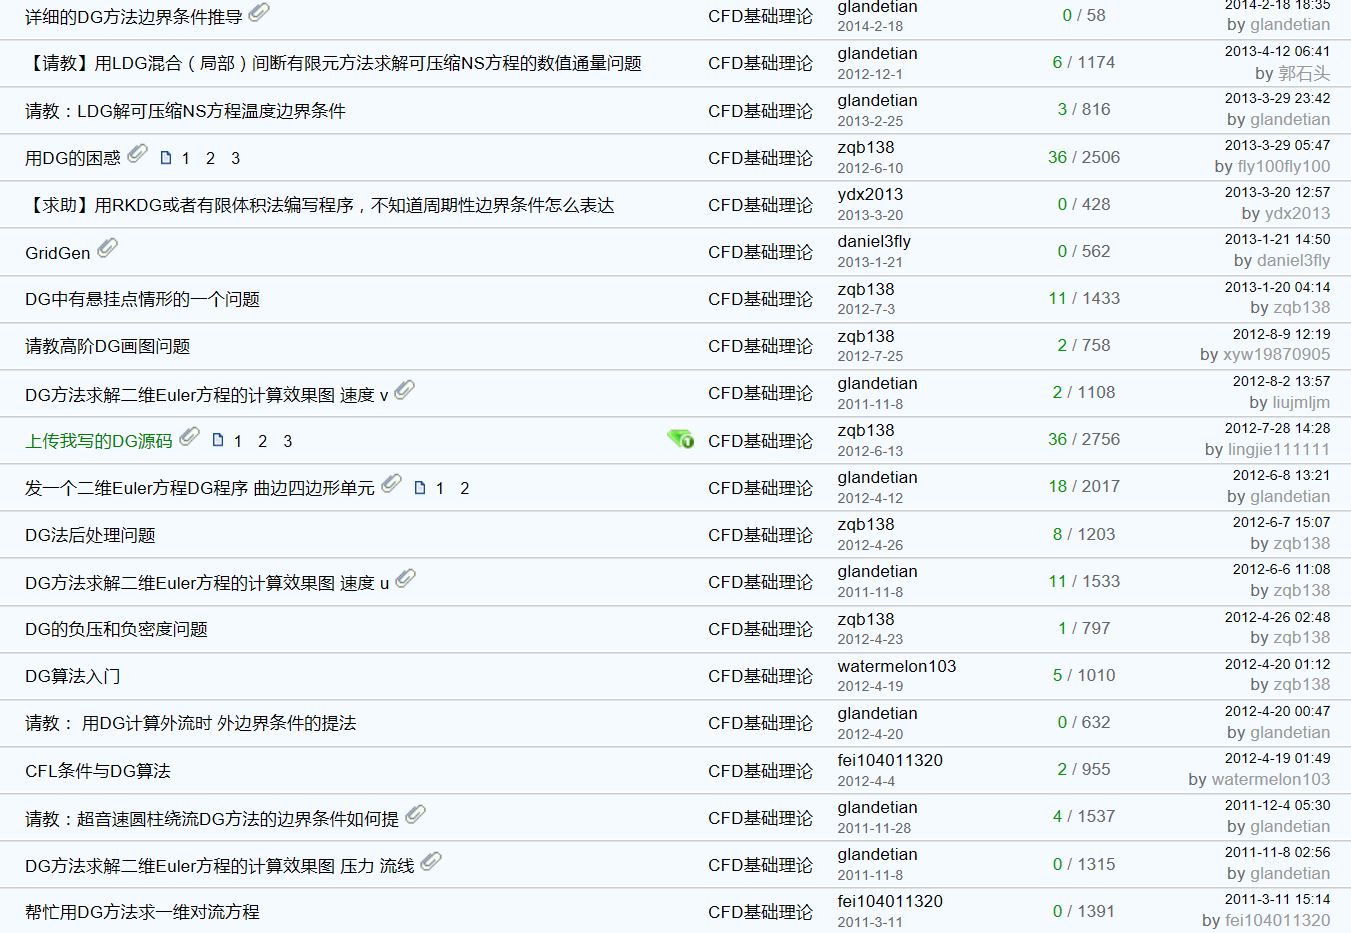Click the green digest badge on 上传我写的DG源码 row

(681, 439)
